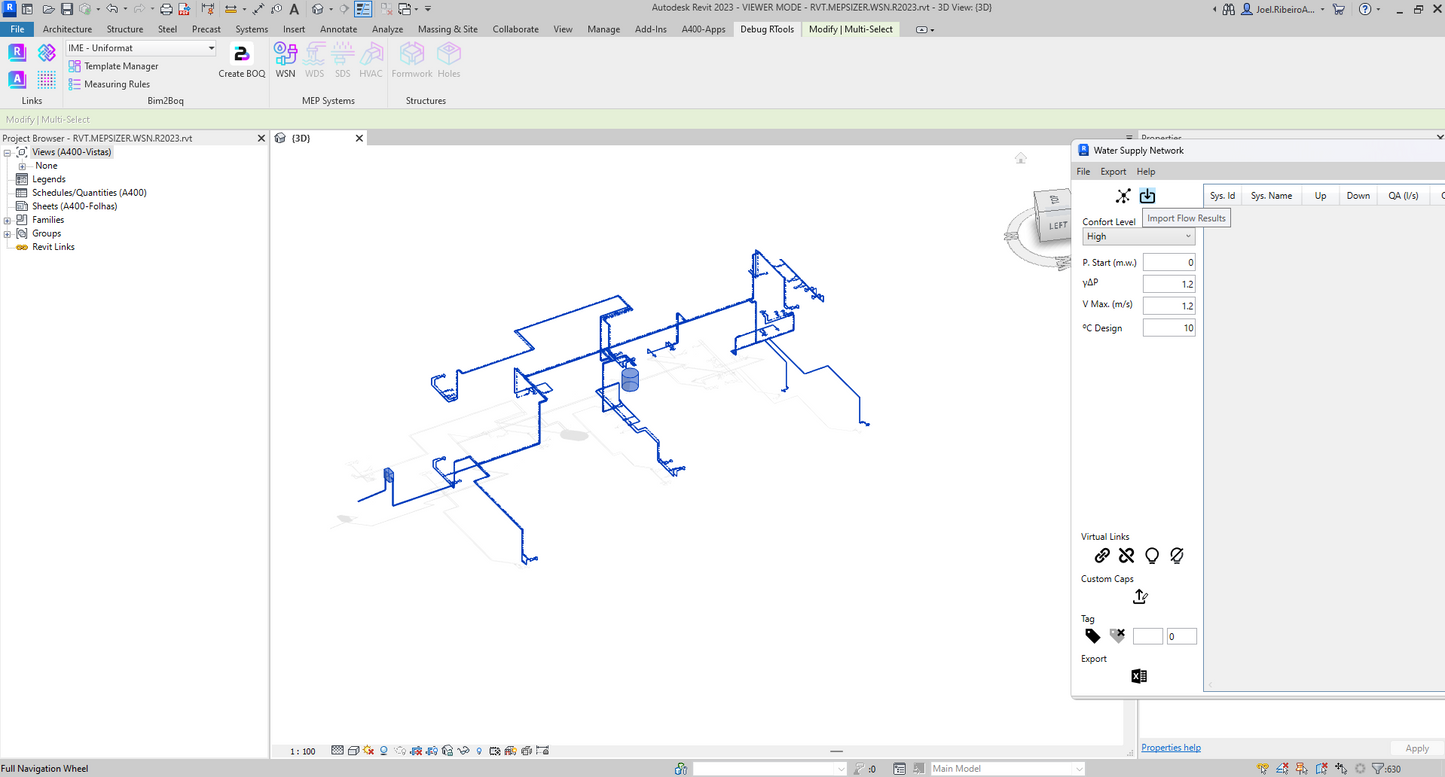
Task: Toggle the light bulb show virtual links
Action: click(1152, 556)
